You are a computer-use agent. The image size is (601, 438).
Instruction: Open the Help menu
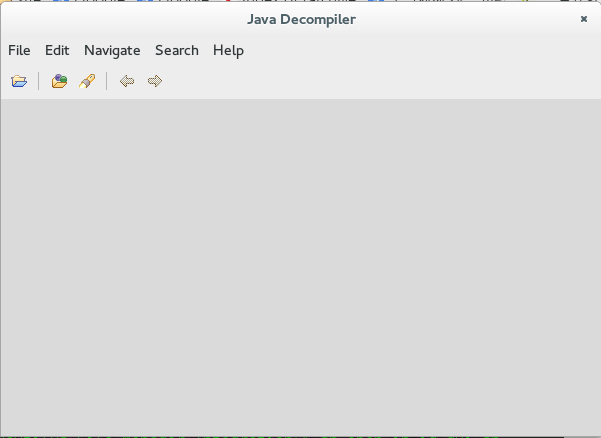pyautogui.click(x=228, y=51)
